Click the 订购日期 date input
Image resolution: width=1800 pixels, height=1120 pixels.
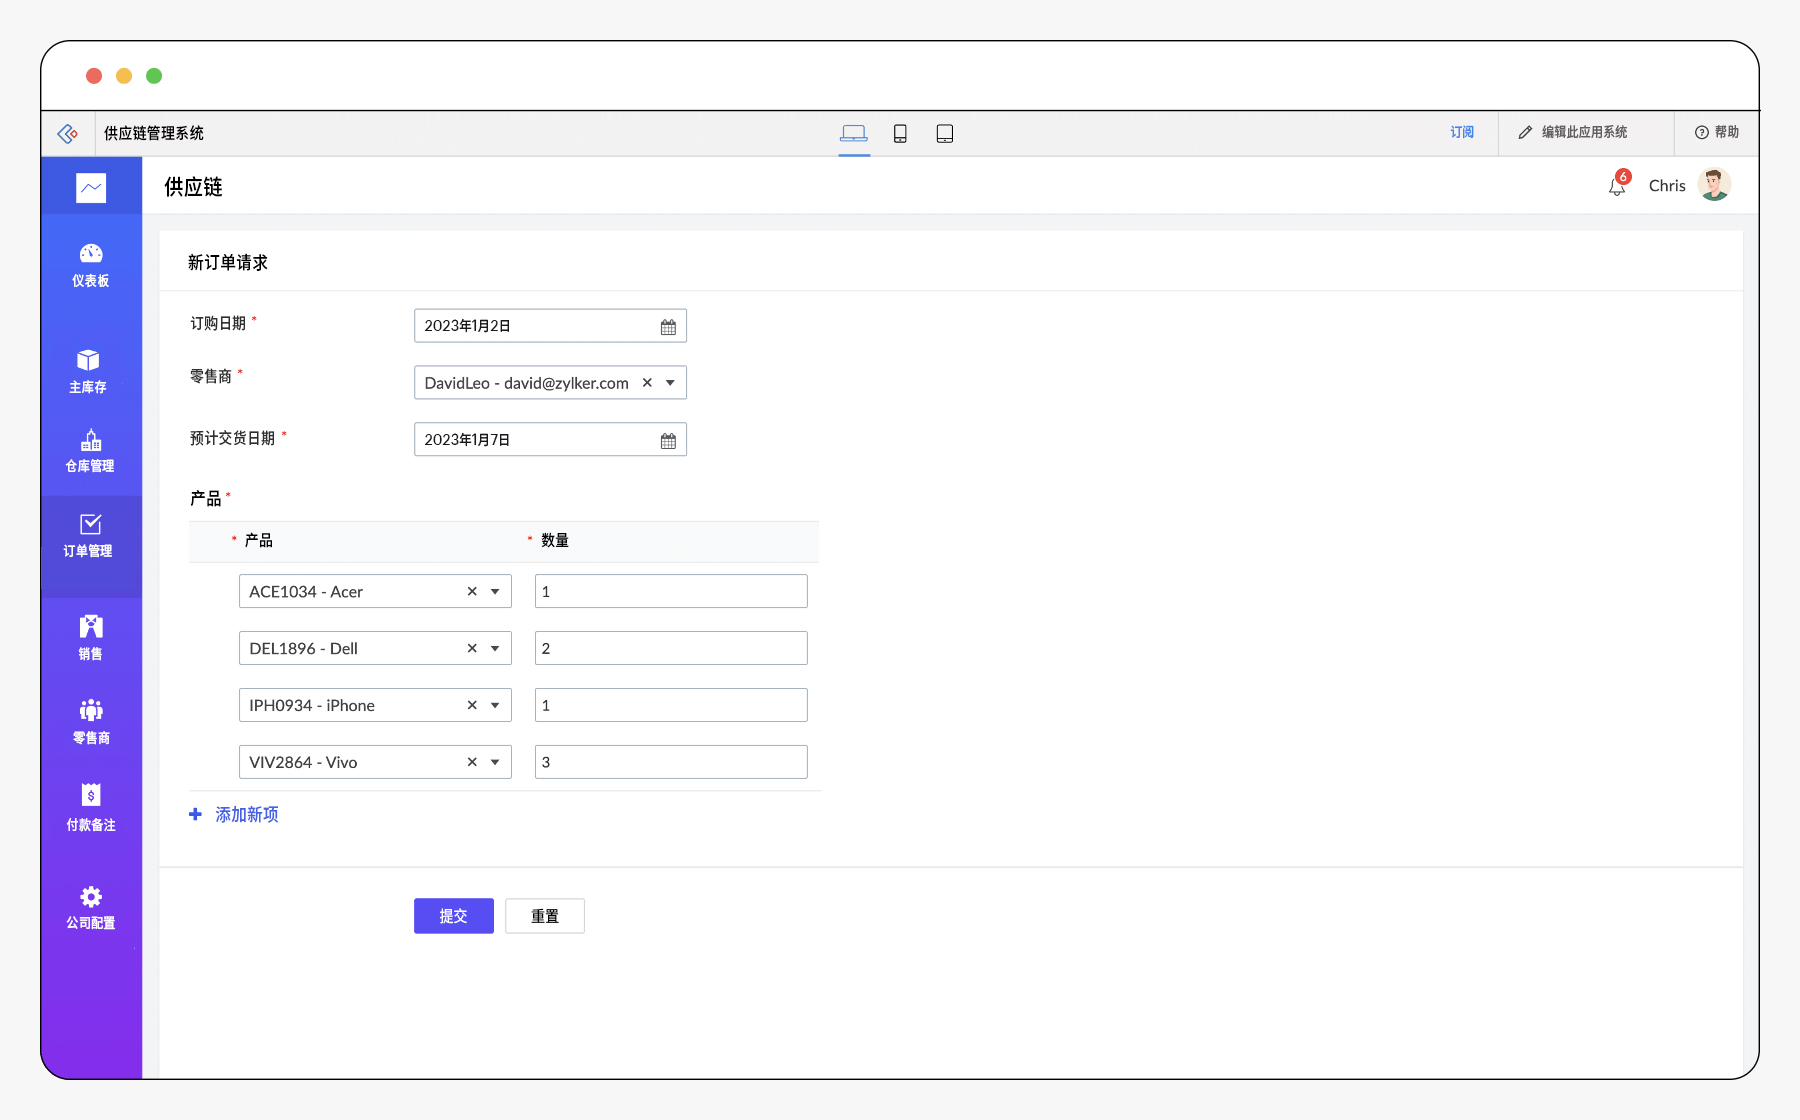(x=550, y=326)
